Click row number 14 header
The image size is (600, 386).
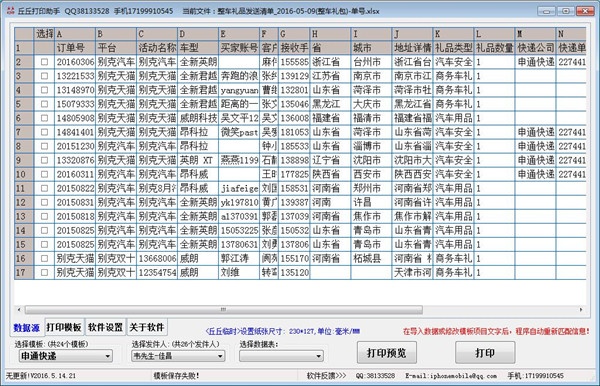tap(24, 230)
